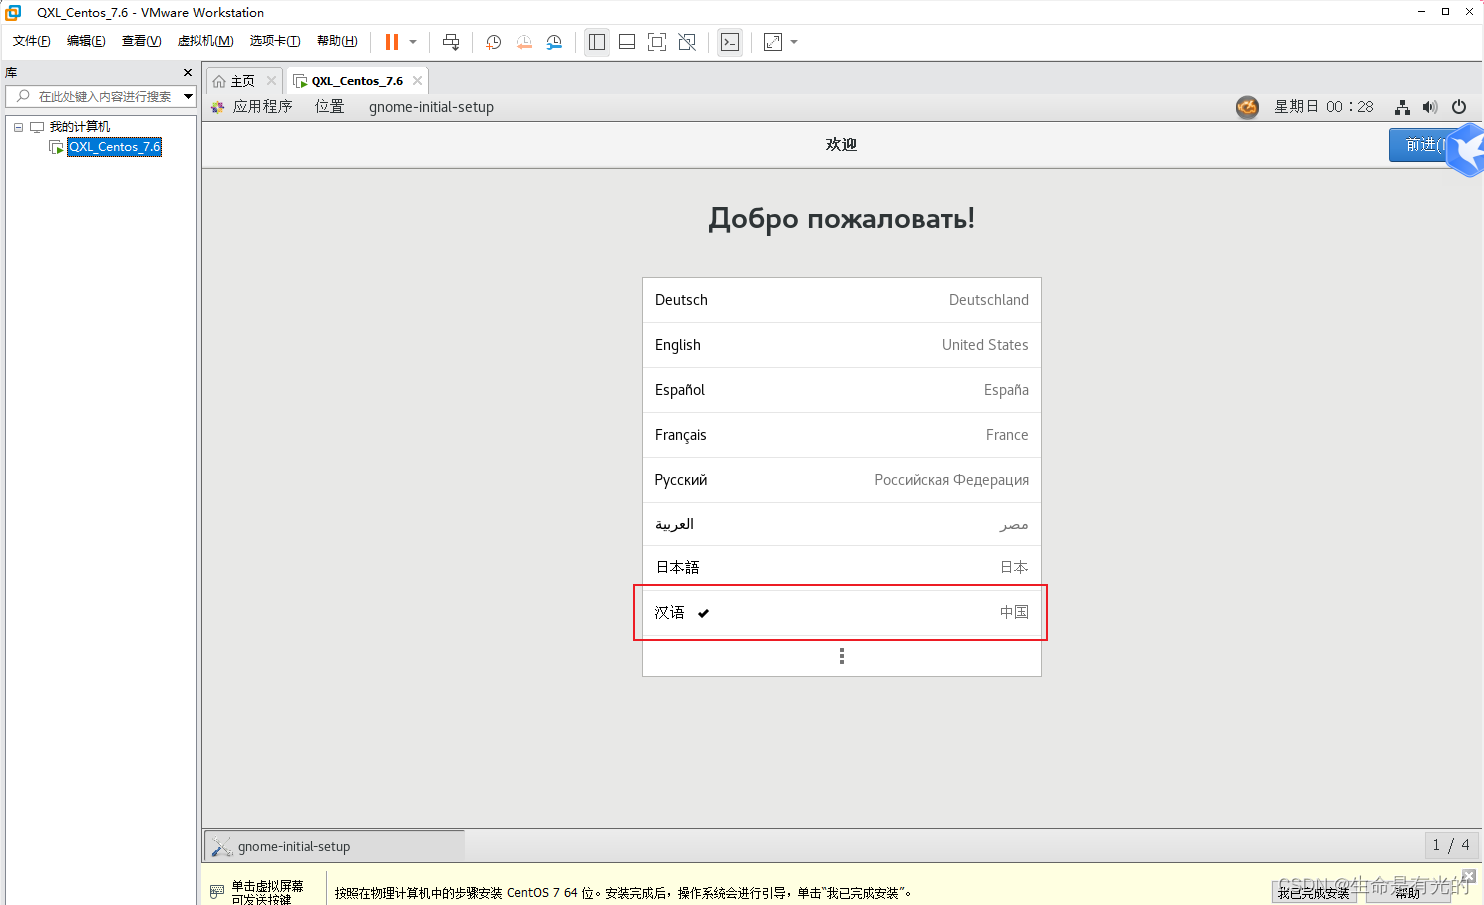
Task: Collapse the 我的计算机 tree node
Action: coord(18,127)
